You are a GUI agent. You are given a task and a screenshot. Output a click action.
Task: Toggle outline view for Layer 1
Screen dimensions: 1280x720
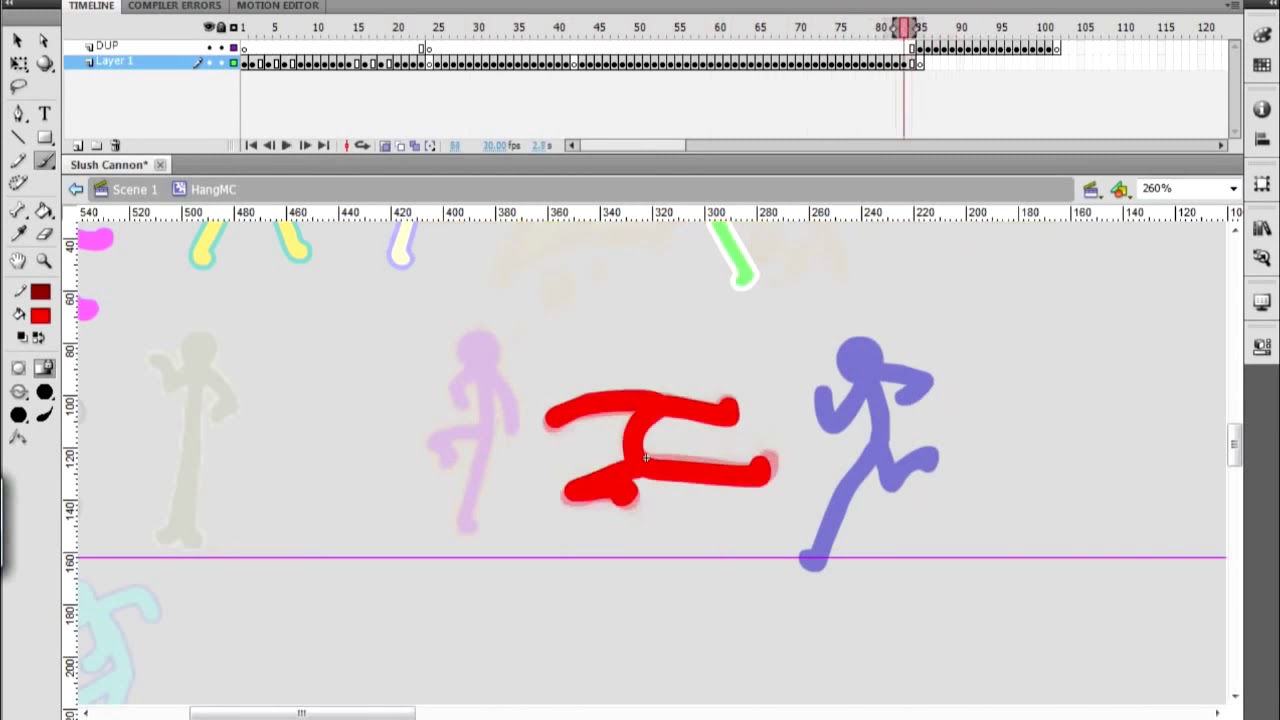point(234,63)
